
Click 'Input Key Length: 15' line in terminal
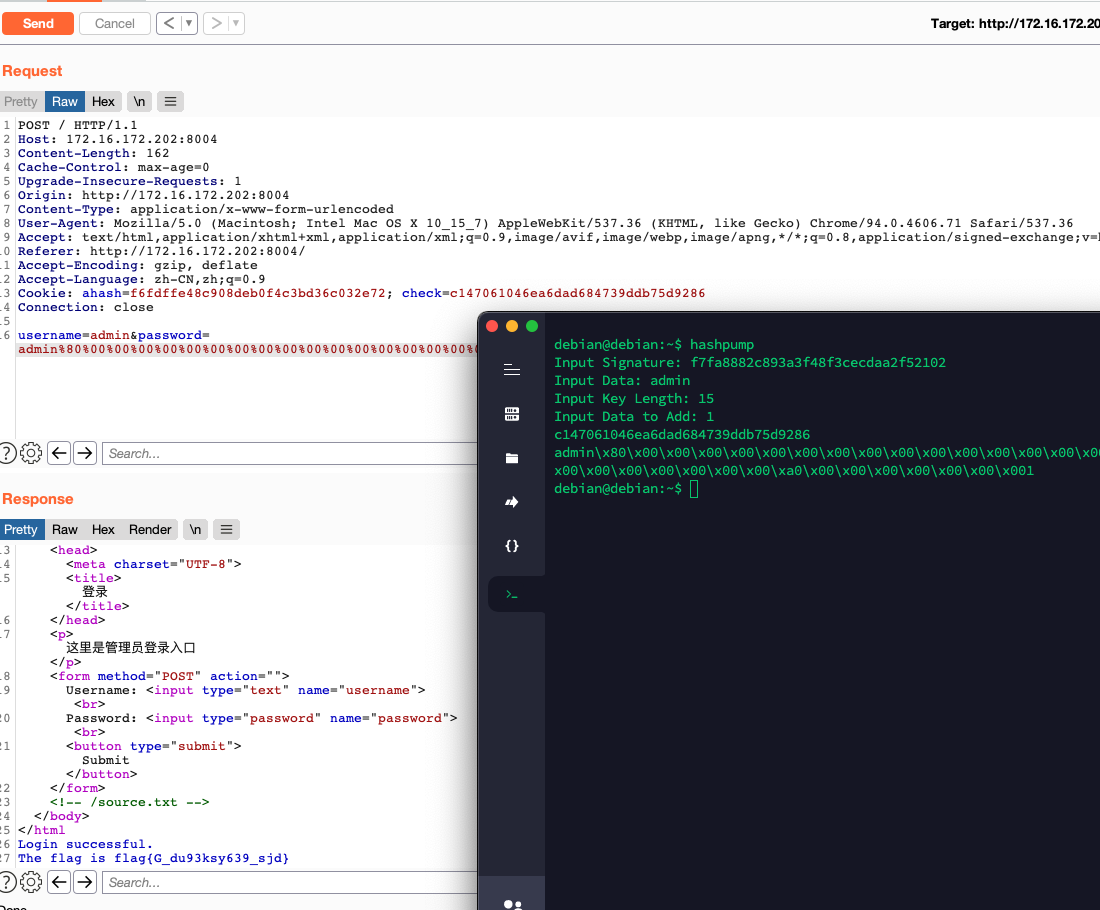(x=634, y=399)
